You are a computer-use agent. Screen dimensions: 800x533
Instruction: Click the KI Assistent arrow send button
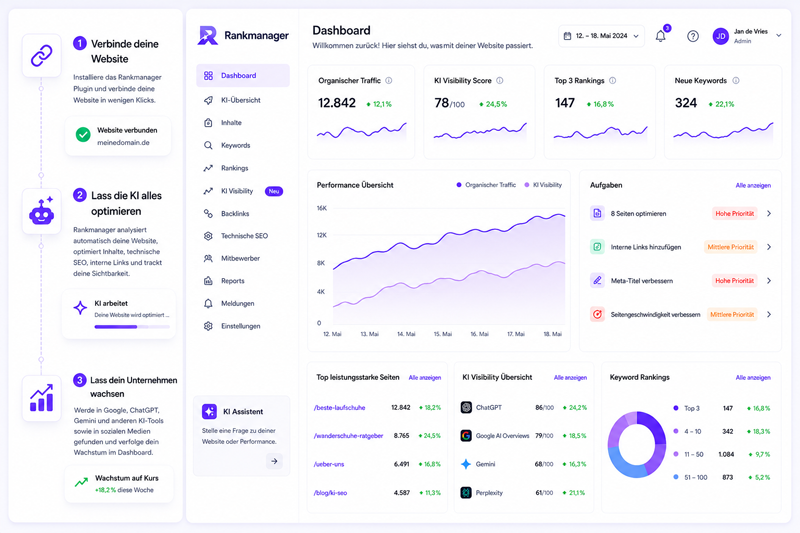(274, 461)
